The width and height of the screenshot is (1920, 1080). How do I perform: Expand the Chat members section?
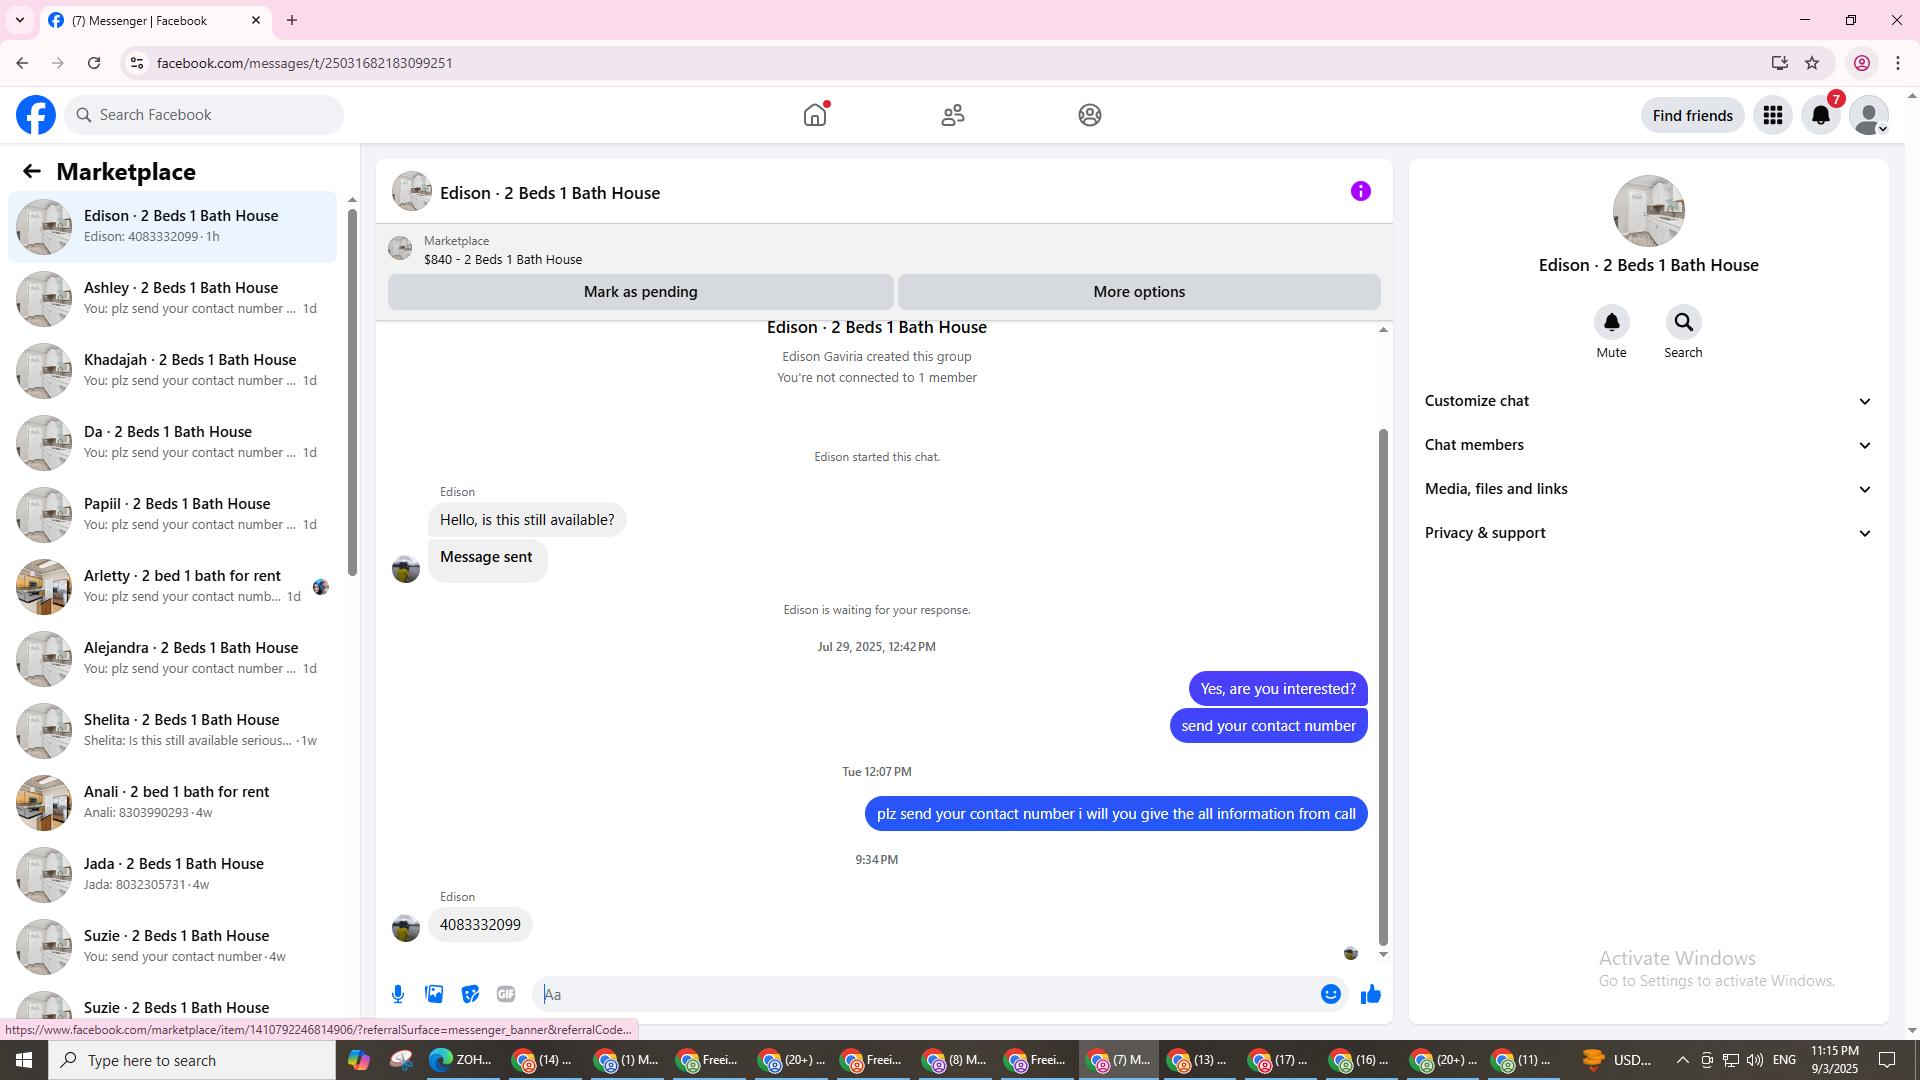1648,445
